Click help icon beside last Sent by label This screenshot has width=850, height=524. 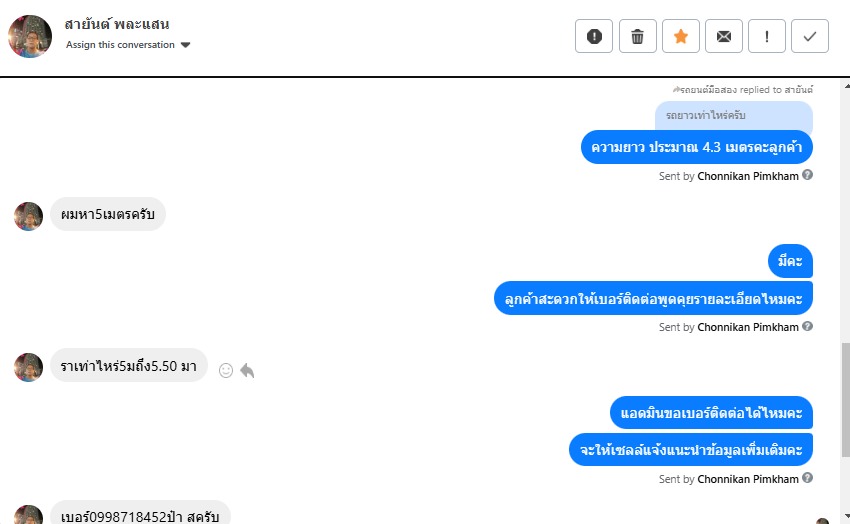tap(807, 477)
